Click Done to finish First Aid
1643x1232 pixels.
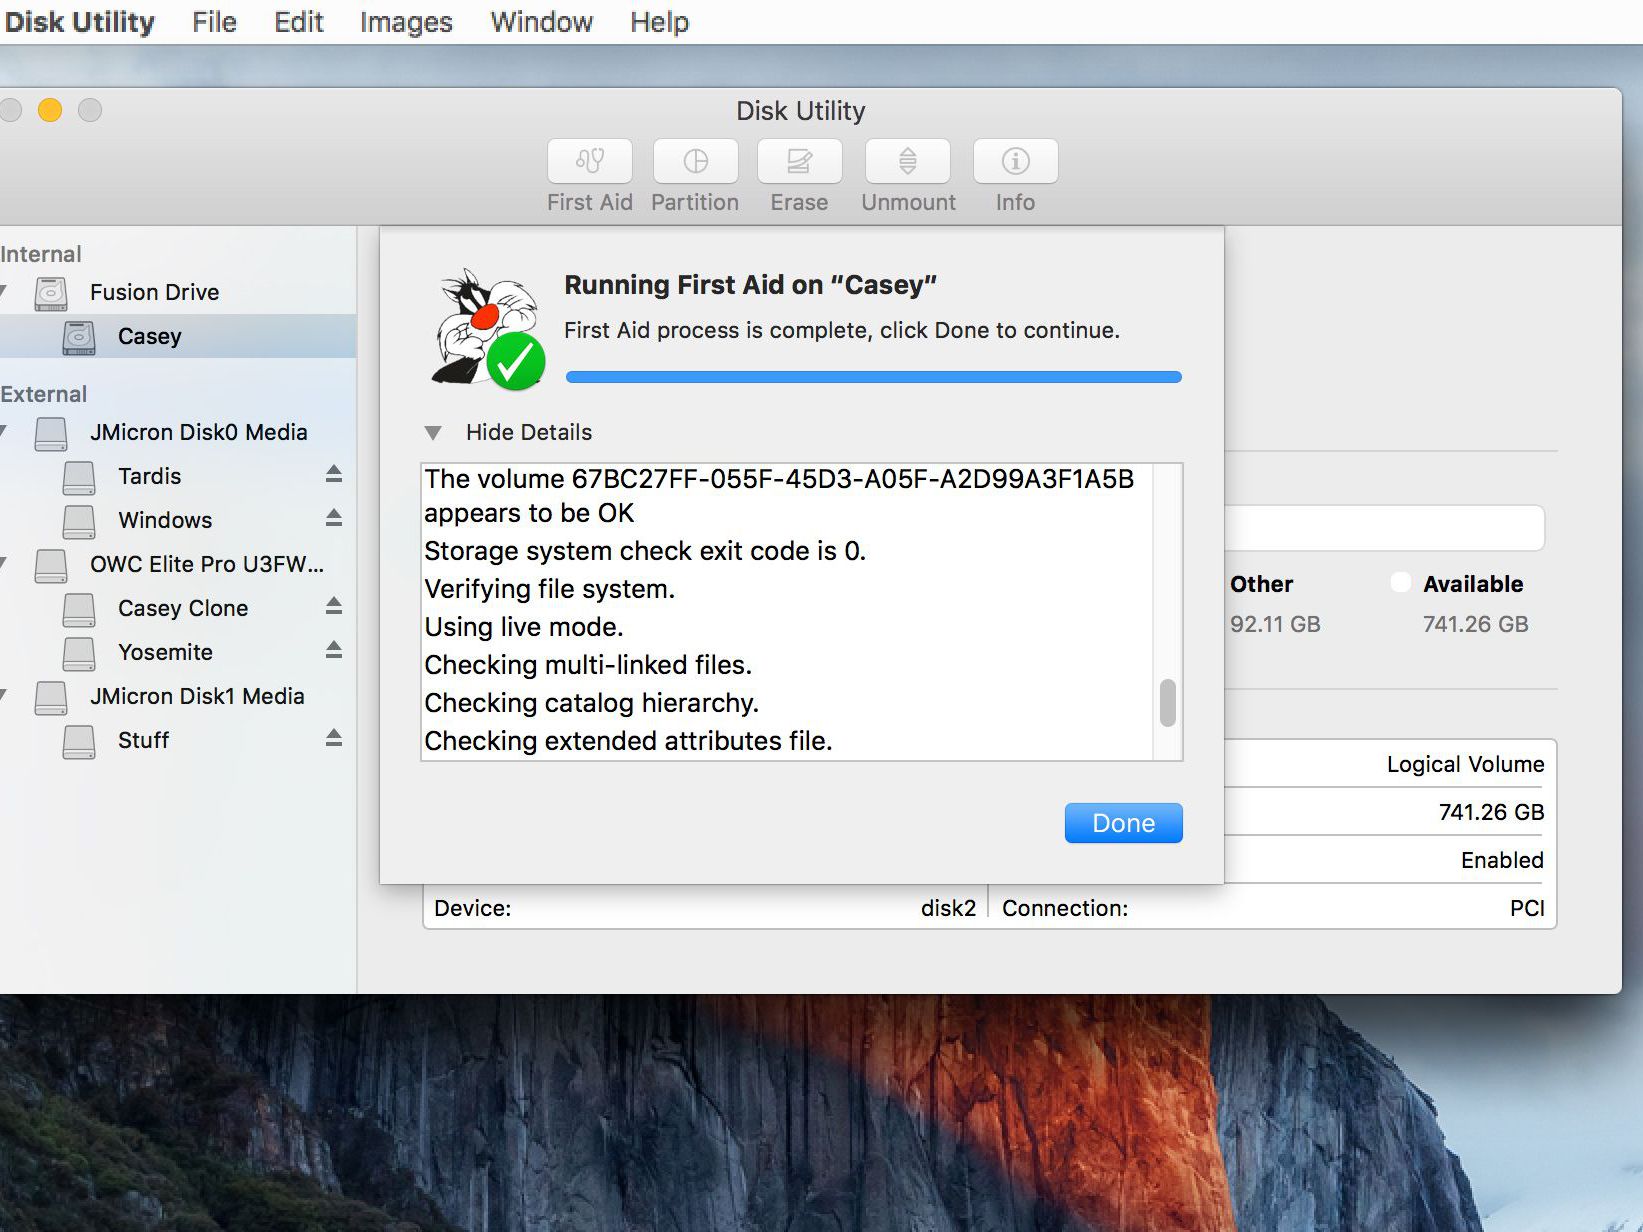click(x=1123, y=823)
